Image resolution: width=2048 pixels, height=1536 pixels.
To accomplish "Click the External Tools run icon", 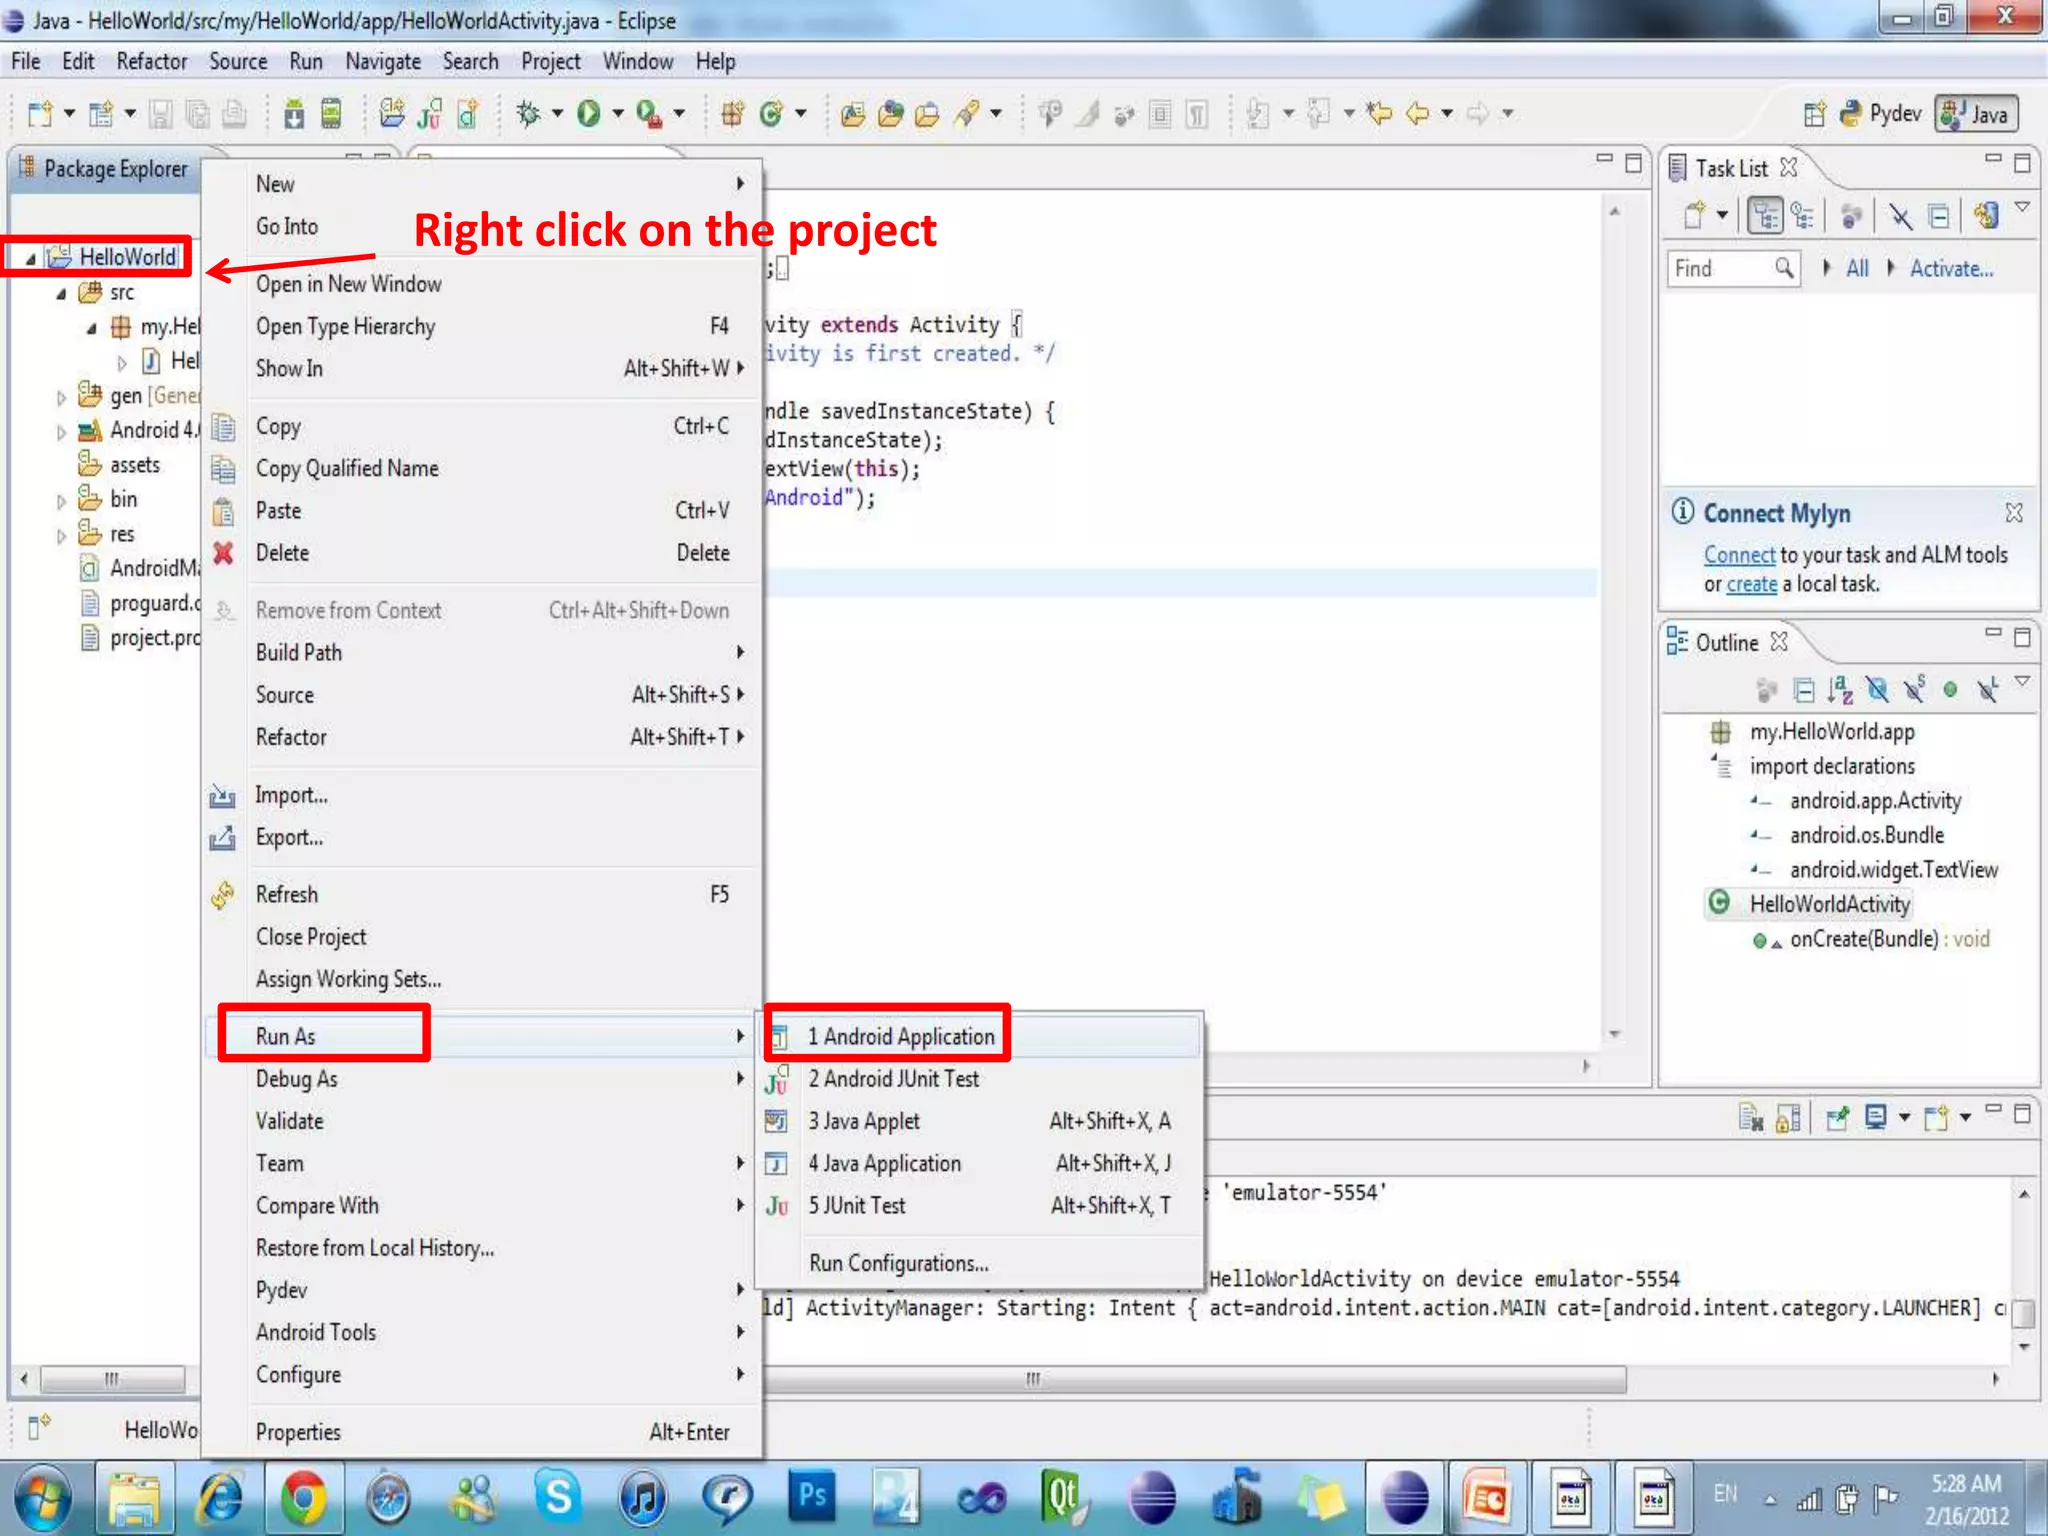I will 649,114.
